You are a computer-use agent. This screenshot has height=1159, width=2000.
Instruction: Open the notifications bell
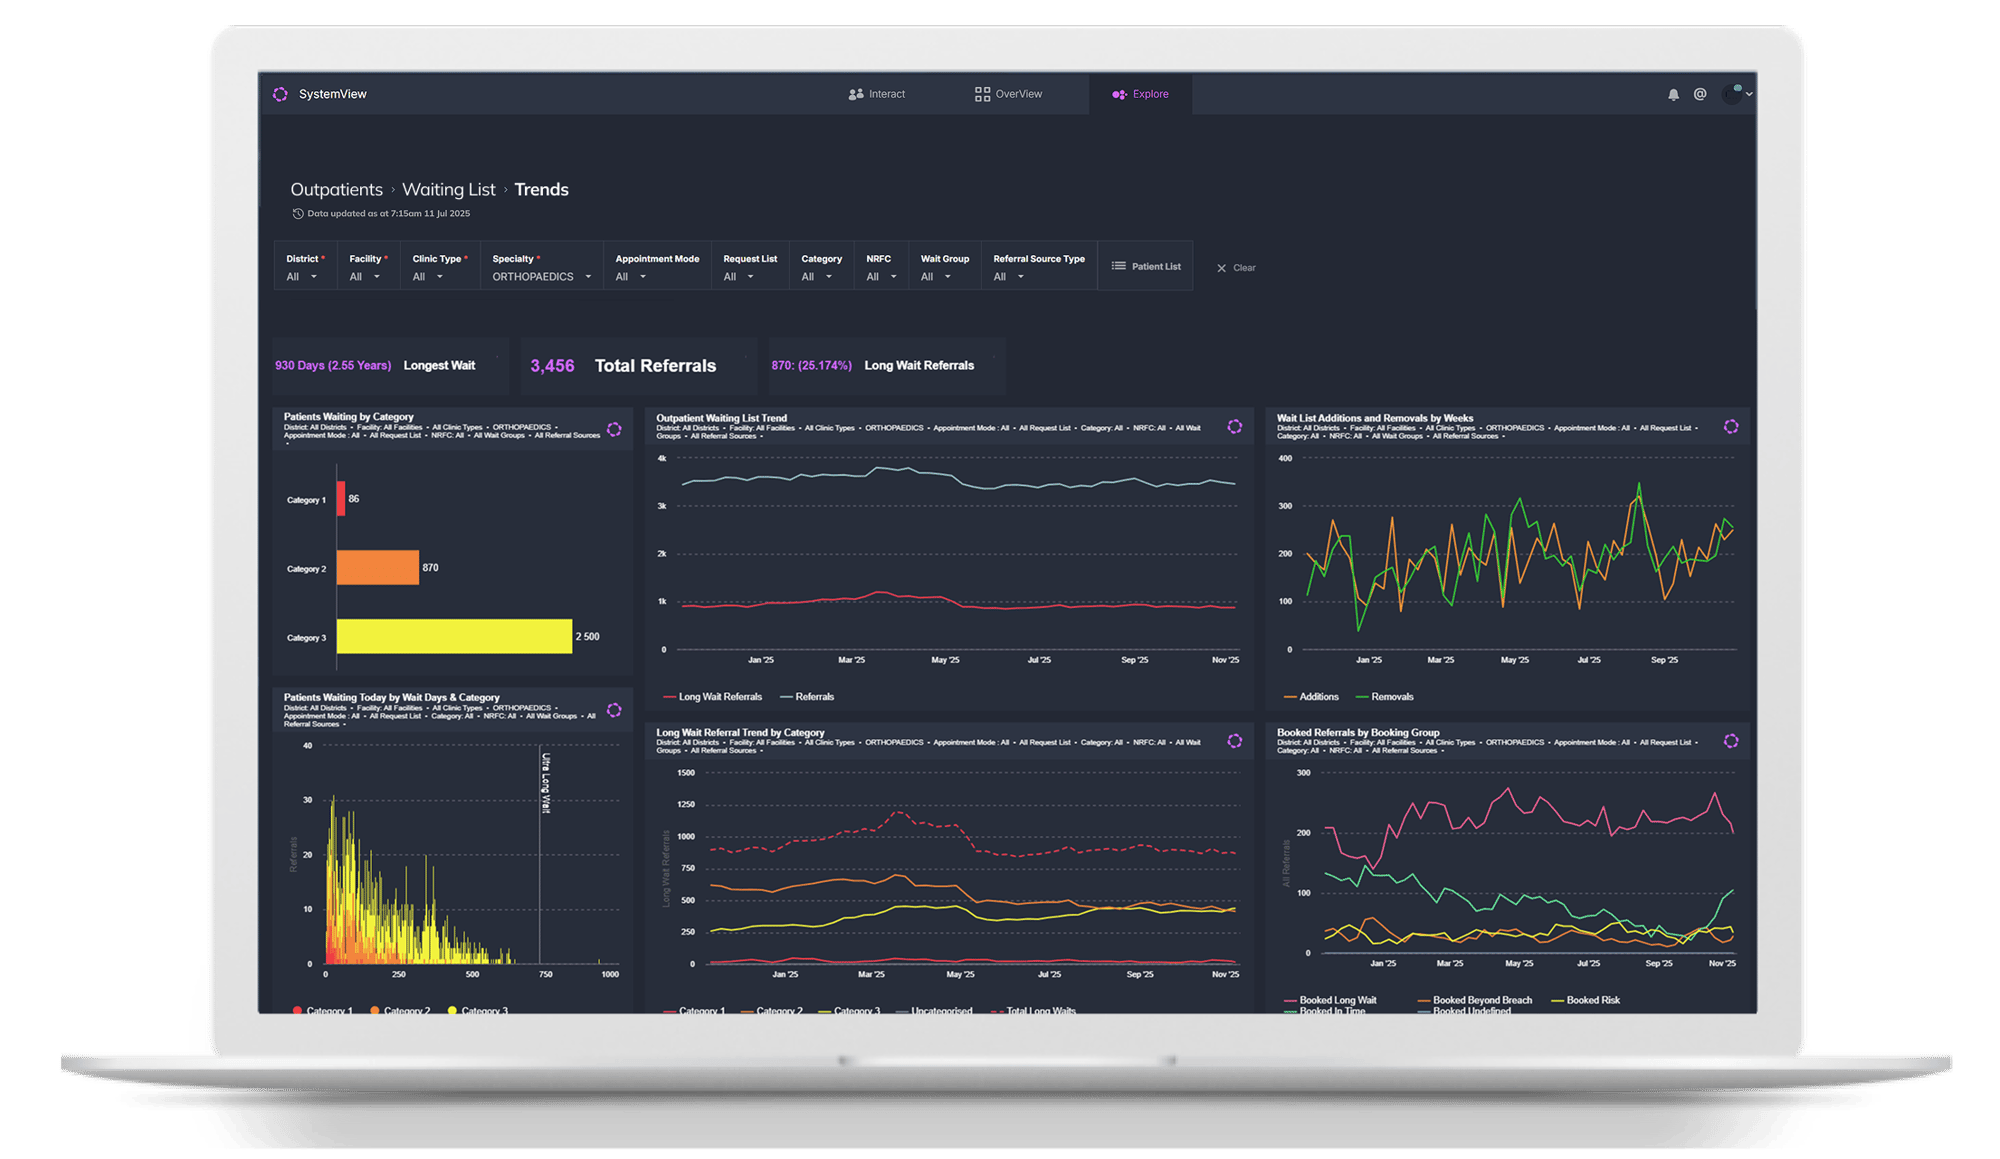pyautogui.click(x=1673, y=95)
